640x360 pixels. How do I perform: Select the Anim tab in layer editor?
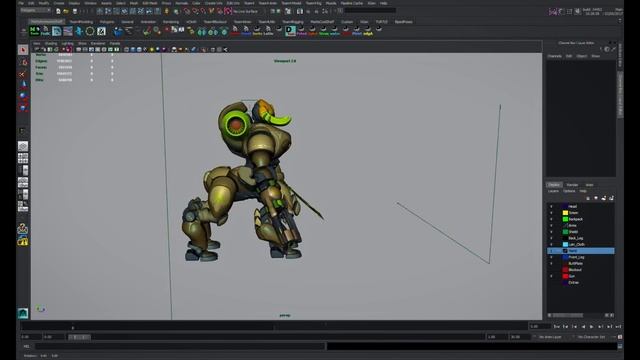click(x=589, y=185)
